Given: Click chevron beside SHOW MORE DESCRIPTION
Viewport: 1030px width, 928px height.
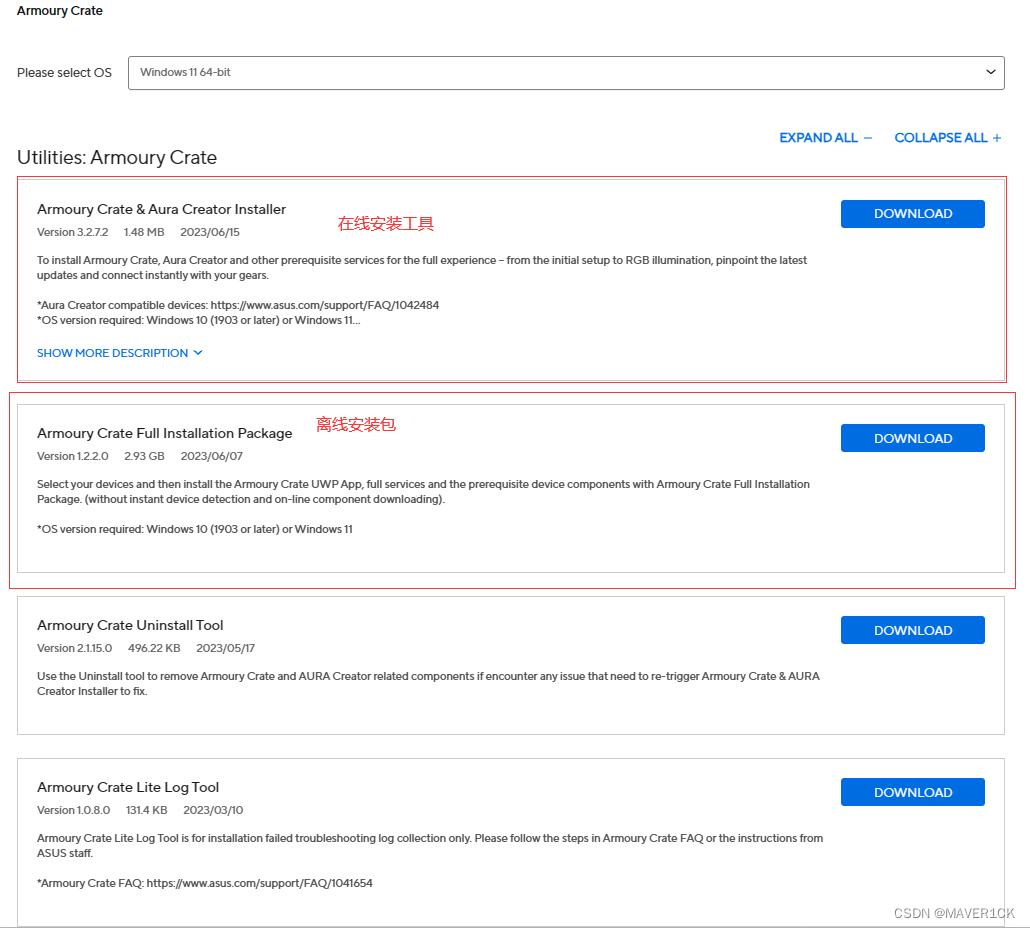Looking at the screenshot, I should click(x=198, y=353).
